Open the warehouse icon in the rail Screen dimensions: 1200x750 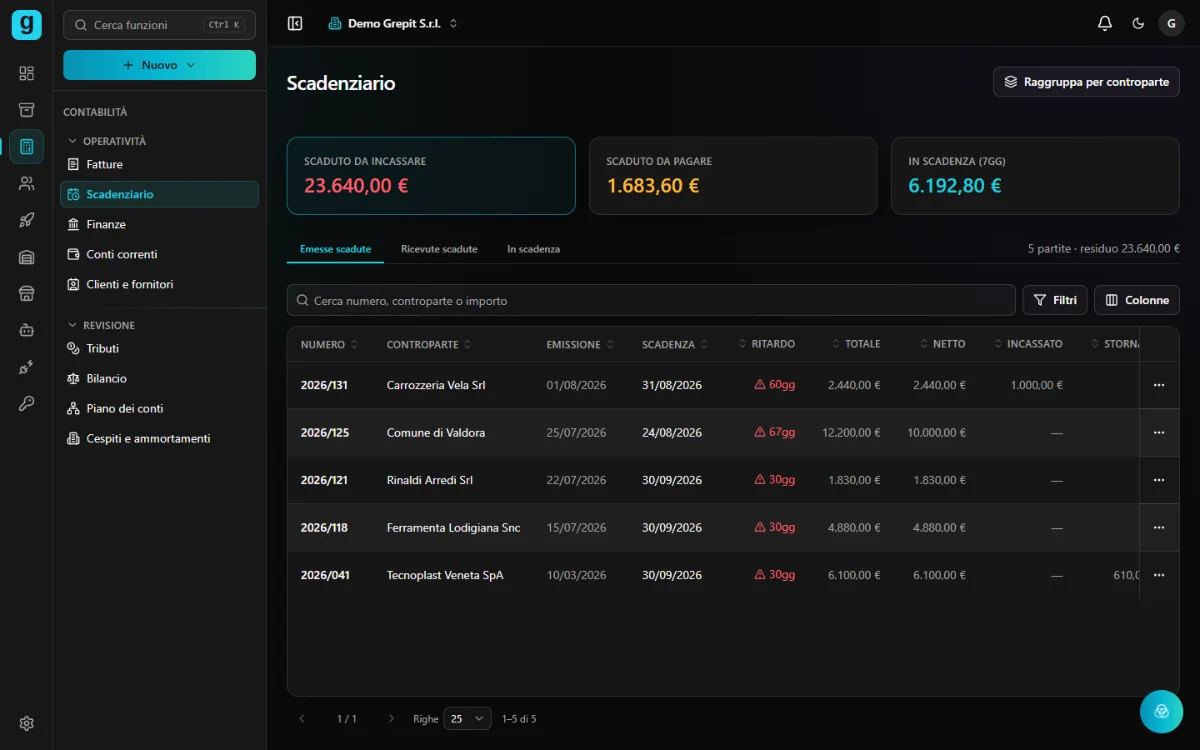tap(27, 257)
